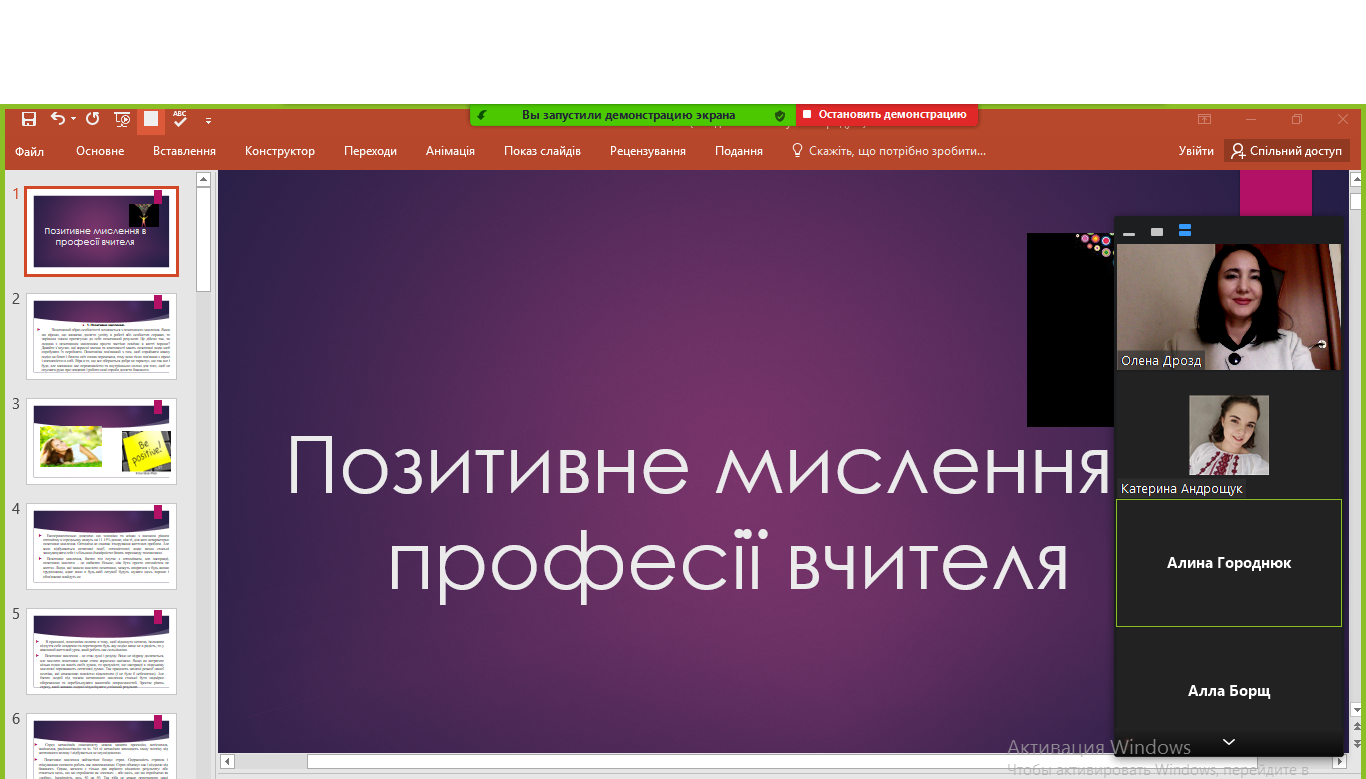Open the Показ слайдів ribbon tab

point(542,151)
